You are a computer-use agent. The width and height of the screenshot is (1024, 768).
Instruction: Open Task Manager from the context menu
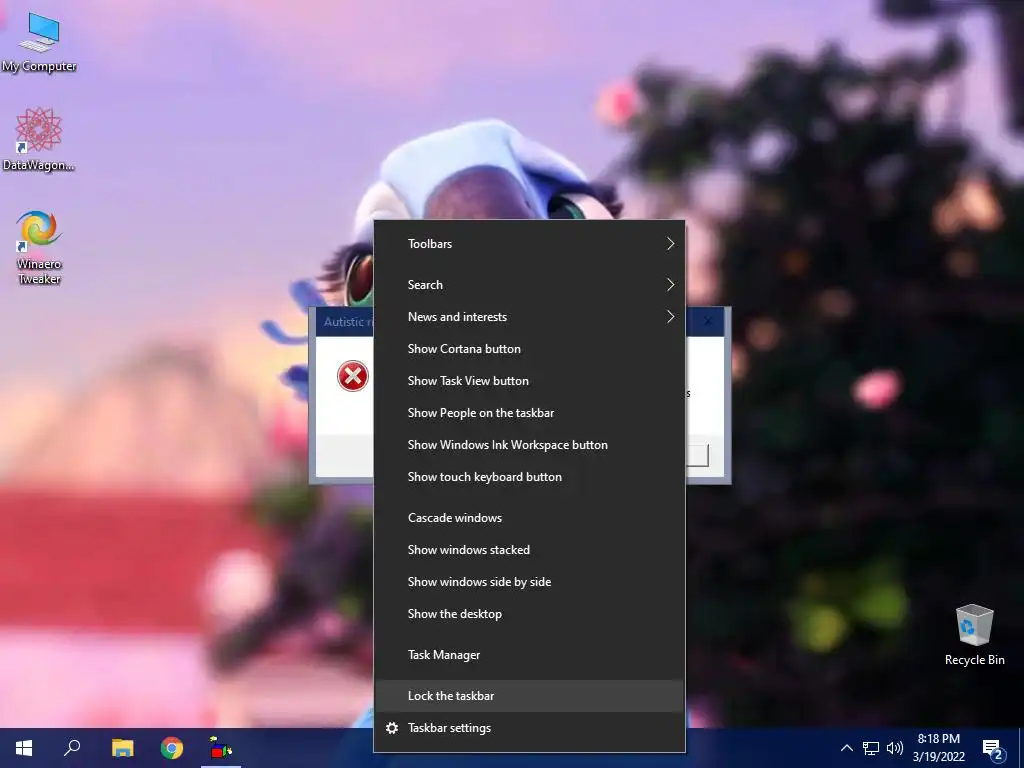click(529, 655)
